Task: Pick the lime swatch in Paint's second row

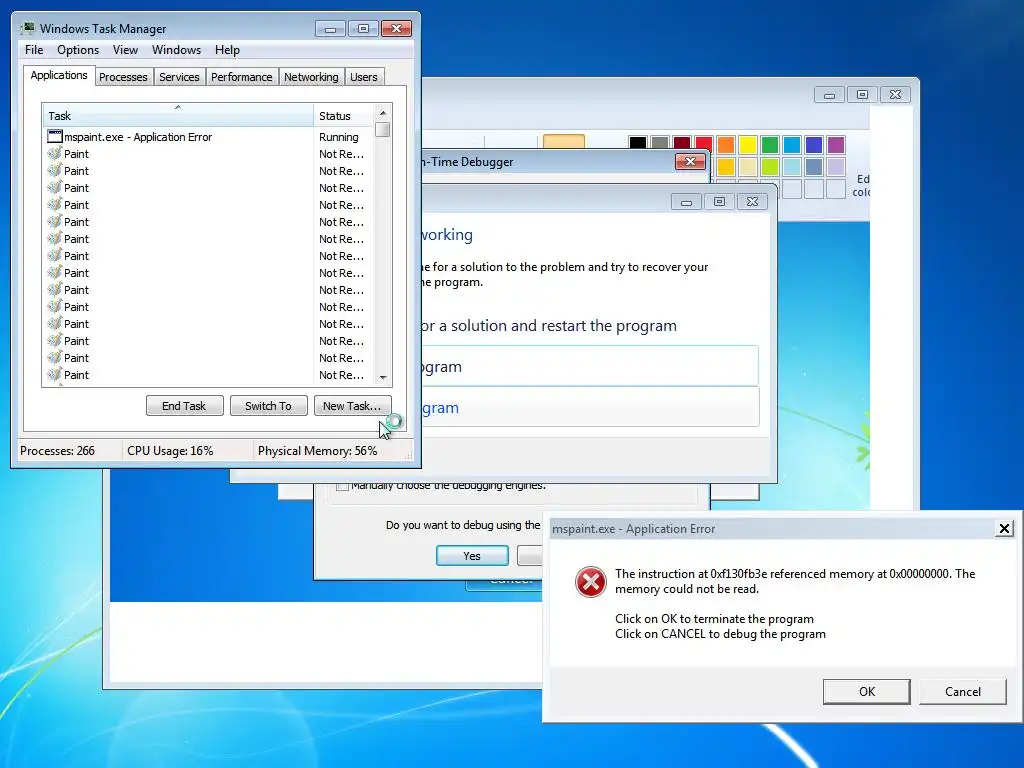Action: pos(770,167)
